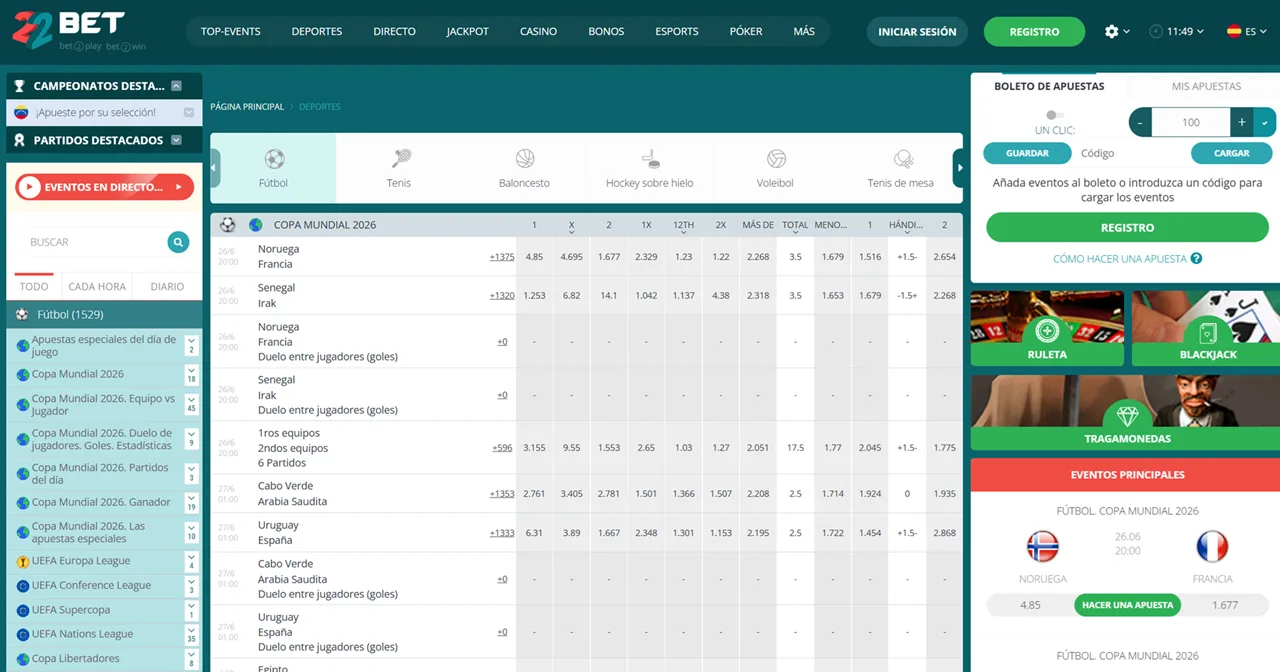Collapse Campeonatos Destacados section
The image size is (1280, 672).
click(x=177, y=86)
